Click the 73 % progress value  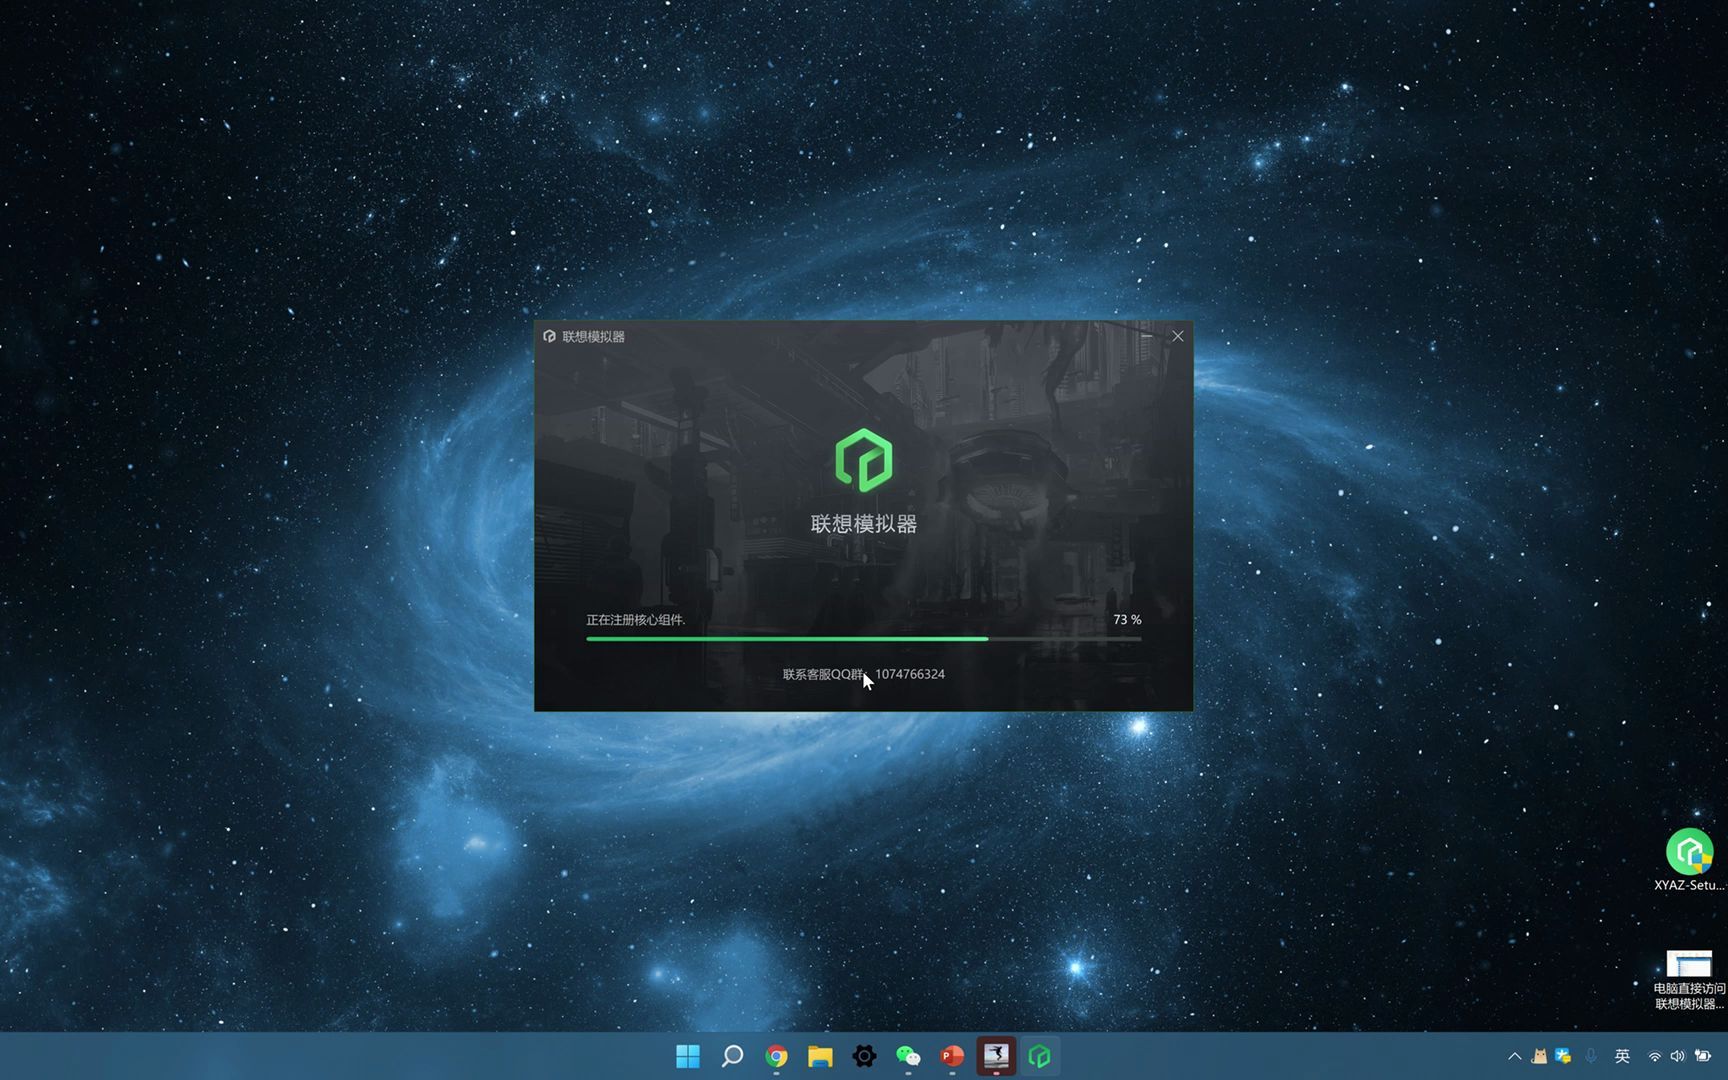(x=1127, y=620)
